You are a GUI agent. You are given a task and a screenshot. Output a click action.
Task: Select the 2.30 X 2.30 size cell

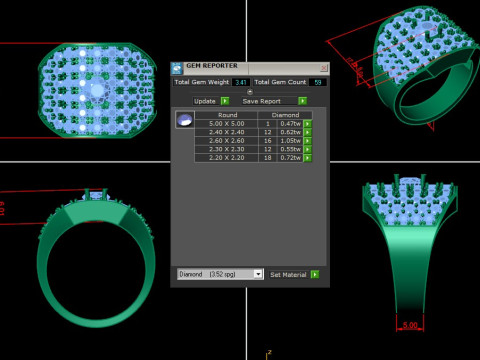pyautogui.click(x=227, y=149)
